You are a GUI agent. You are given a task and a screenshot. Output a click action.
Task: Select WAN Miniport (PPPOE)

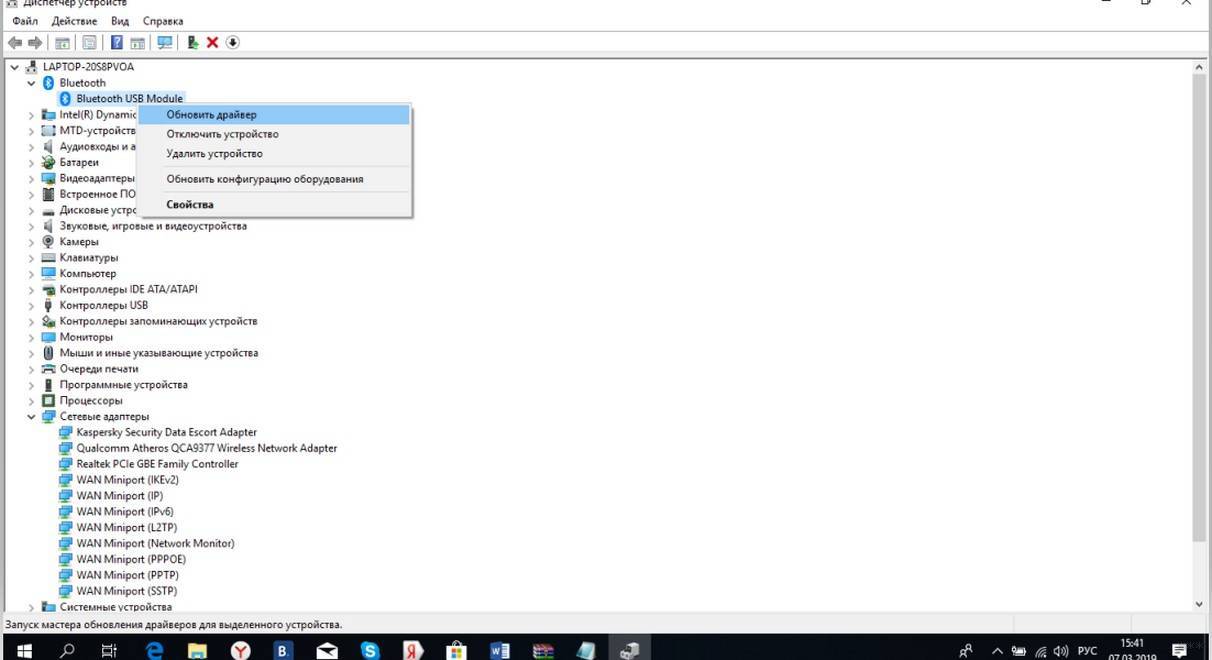(x=131, y=559)
